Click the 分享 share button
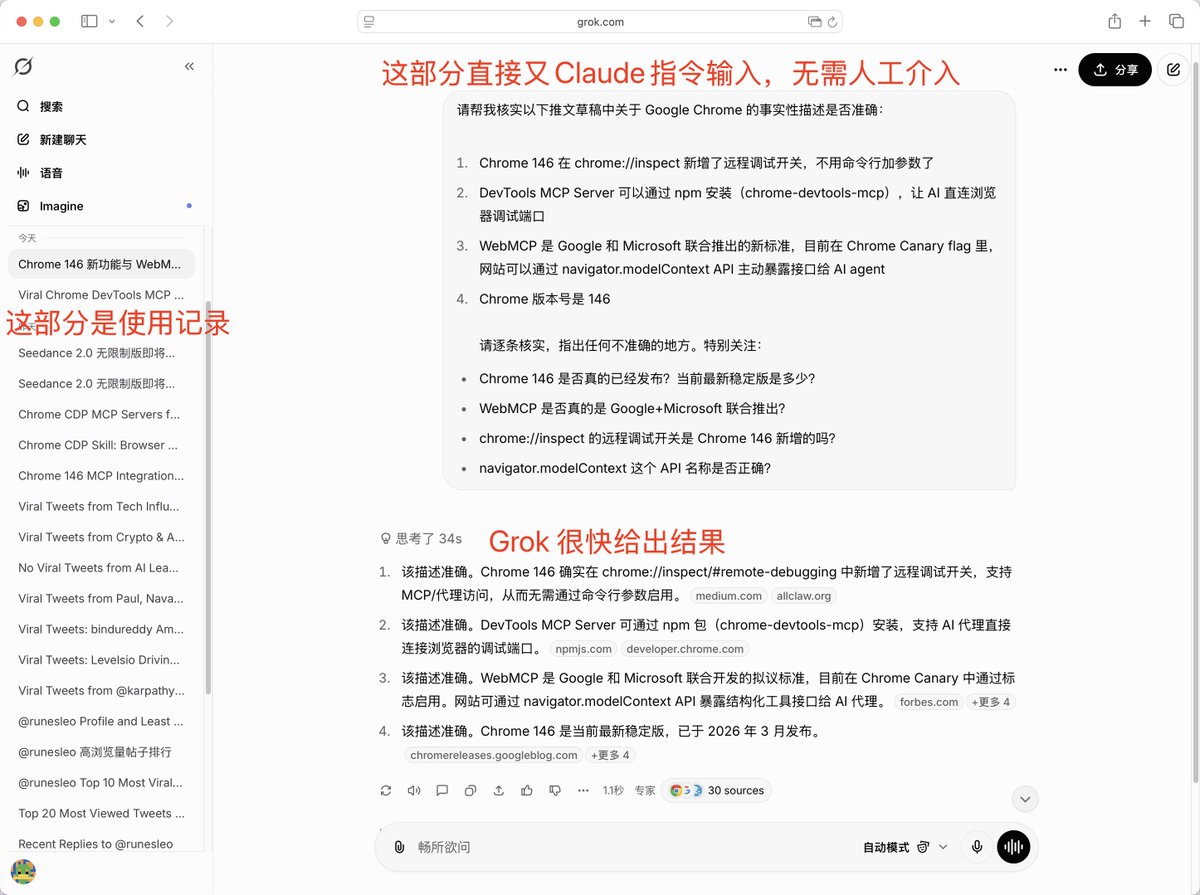Screen dimensions: 1200x895 (1115, 70)
